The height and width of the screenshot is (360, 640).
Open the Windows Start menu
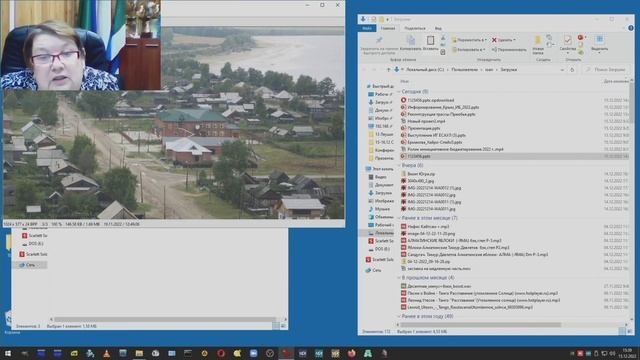pos(7,353)
